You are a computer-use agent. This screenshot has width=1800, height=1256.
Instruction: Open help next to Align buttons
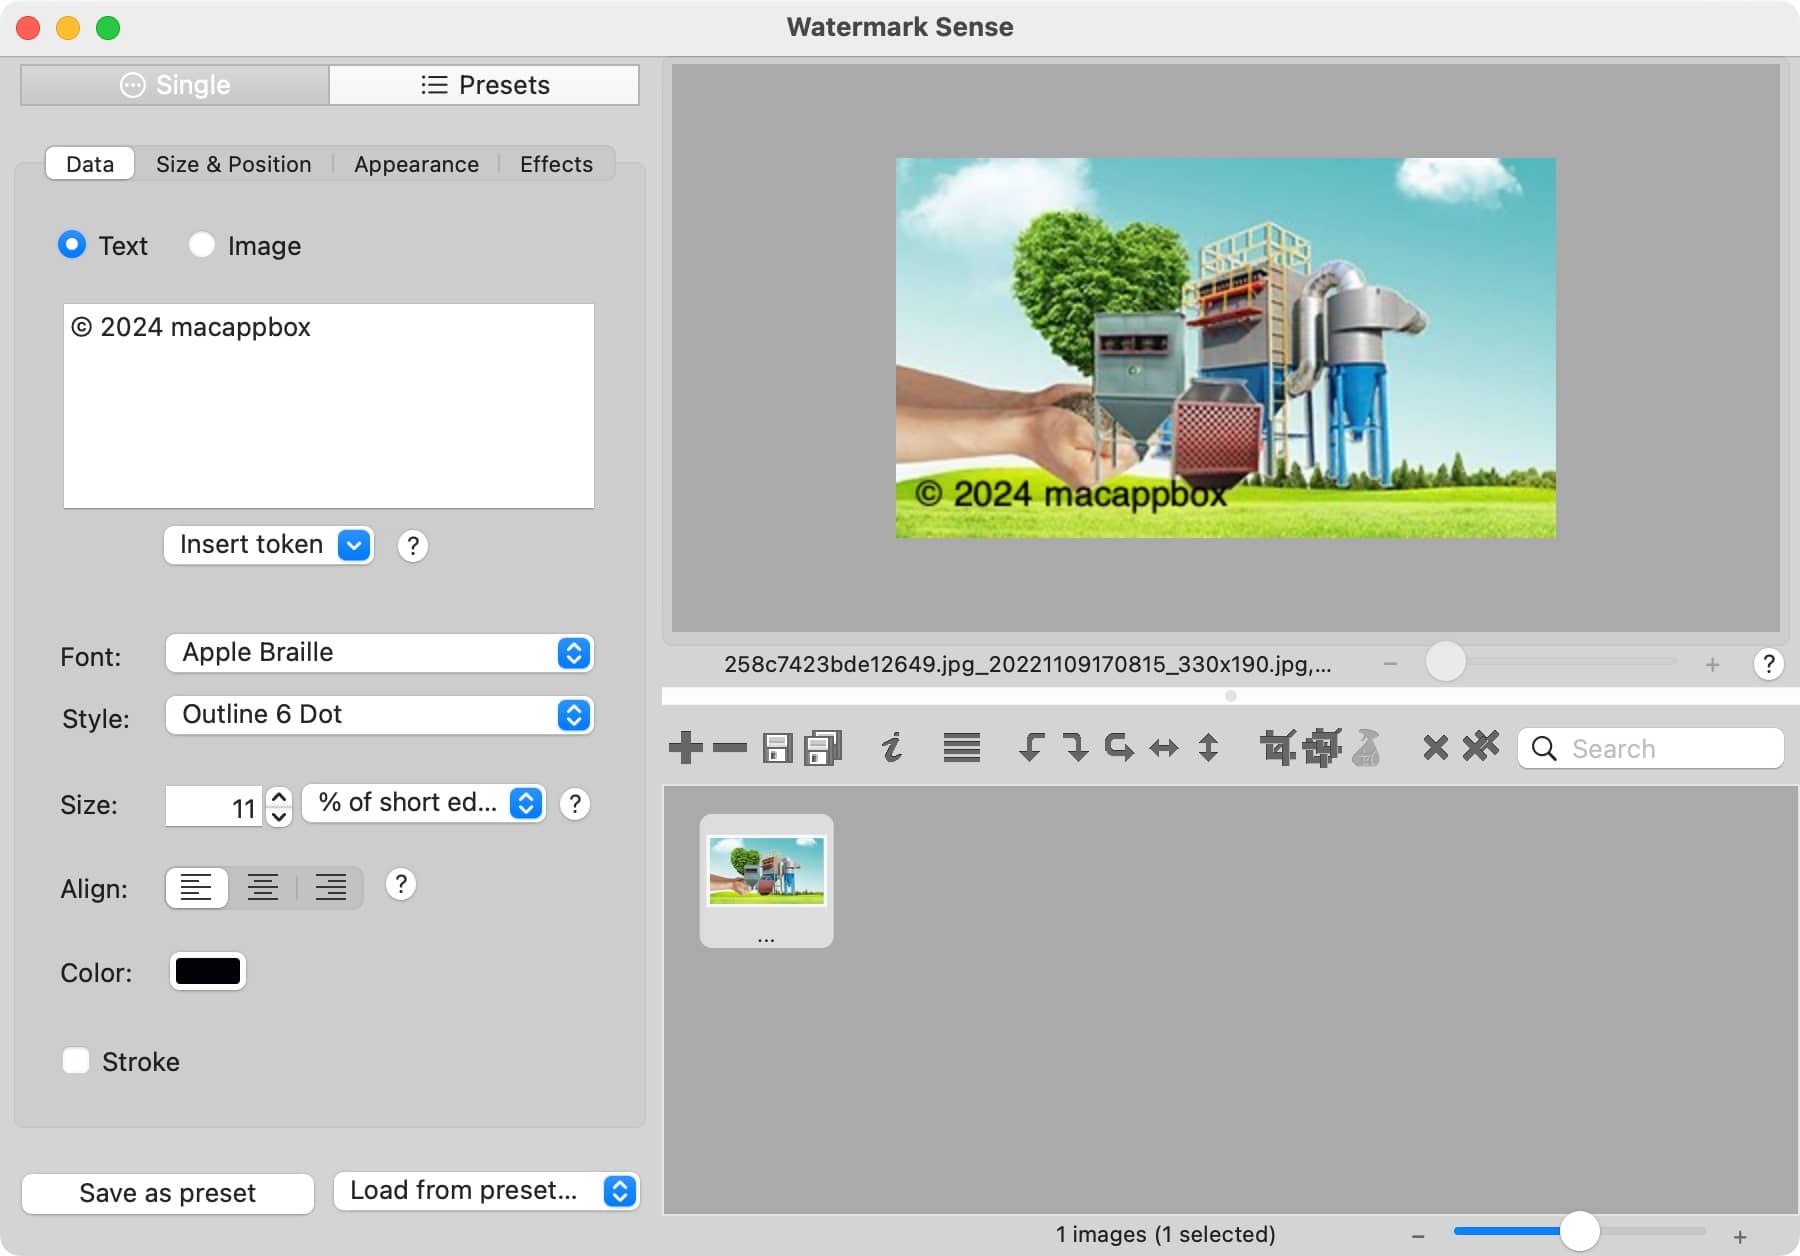pos(400,884)
